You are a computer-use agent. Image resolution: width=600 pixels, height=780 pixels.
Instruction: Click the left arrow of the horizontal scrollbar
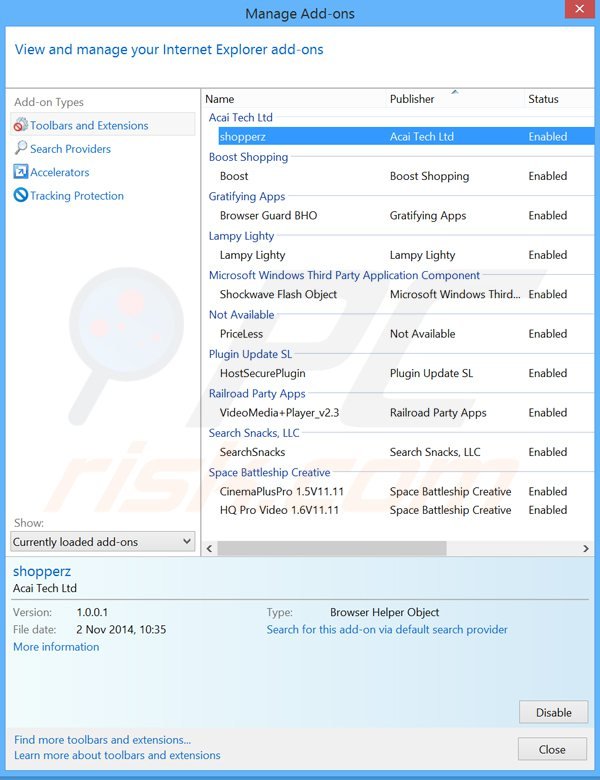pos(209,548)
